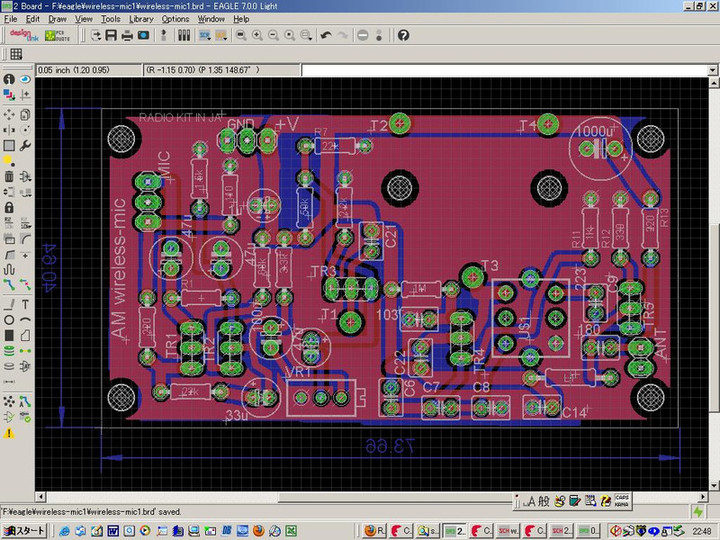Open the Options menu
Image resolution: width=720 pixels, height=540 pixels.
click(175, 19)
